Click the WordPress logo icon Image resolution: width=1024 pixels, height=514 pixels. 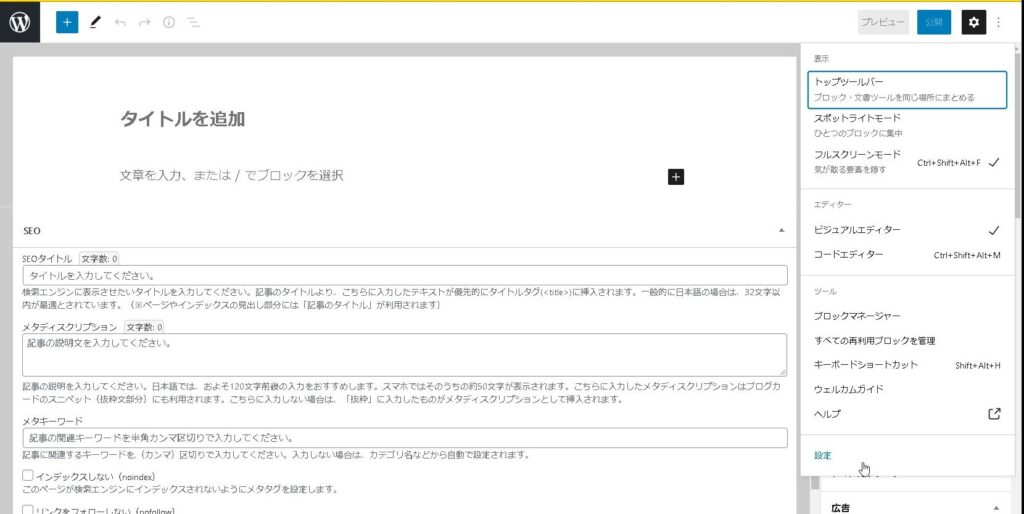(20, 22)
